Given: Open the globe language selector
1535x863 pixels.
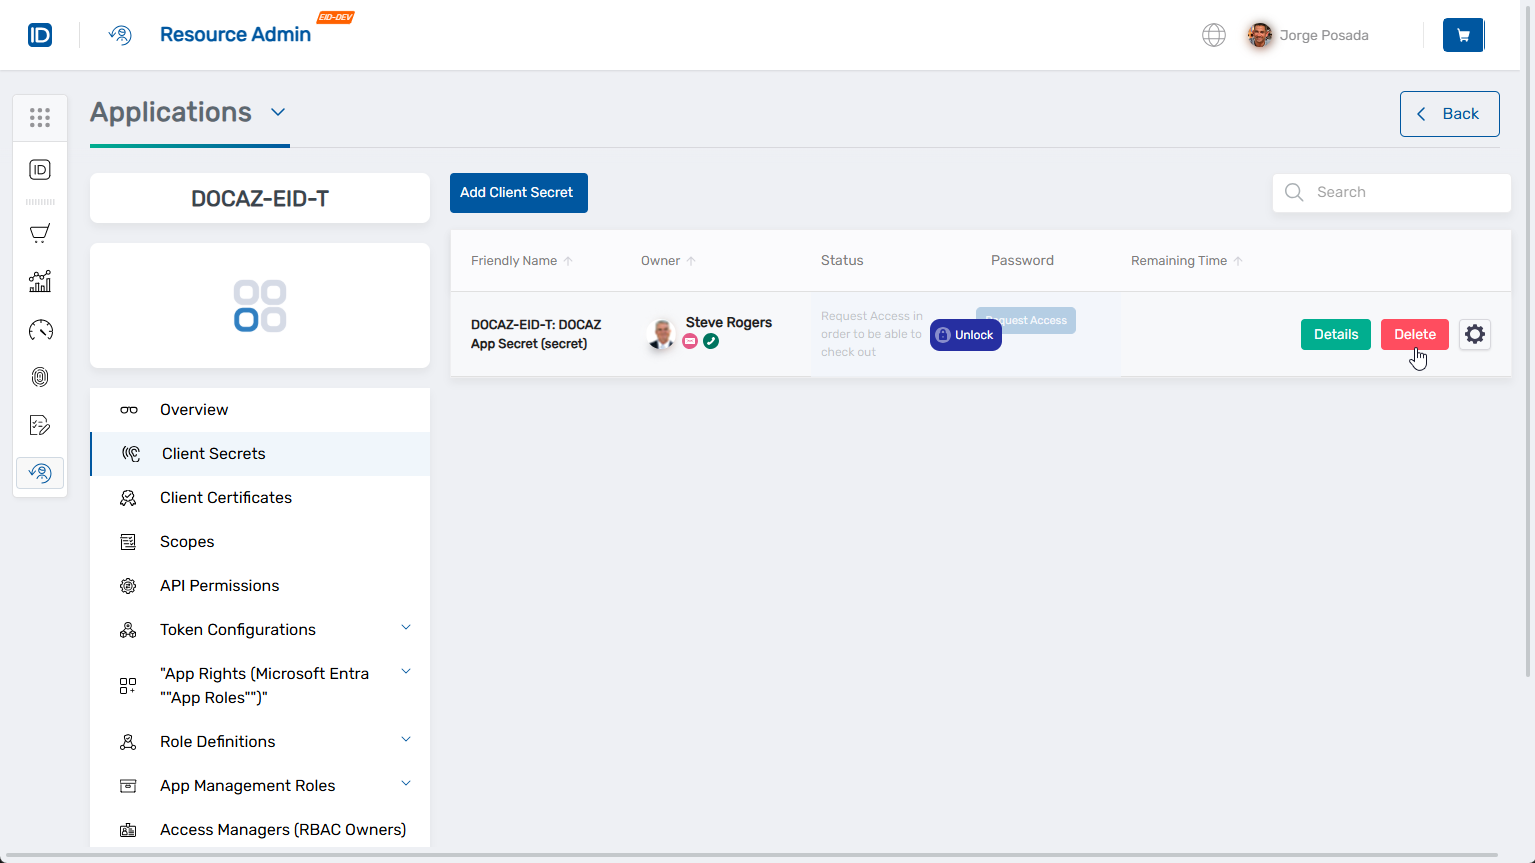Looking at the screenshot, I should (1213, 35).
